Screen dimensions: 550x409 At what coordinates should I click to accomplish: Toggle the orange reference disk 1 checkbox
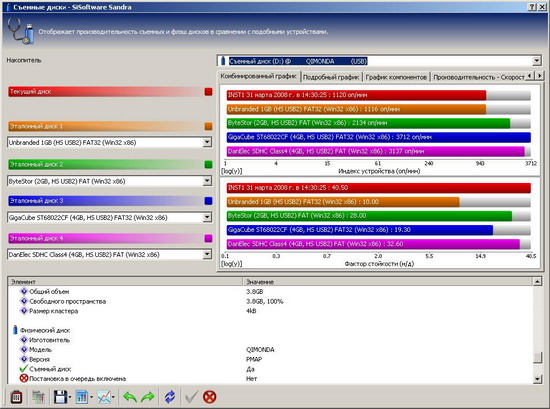coord(208,126)
